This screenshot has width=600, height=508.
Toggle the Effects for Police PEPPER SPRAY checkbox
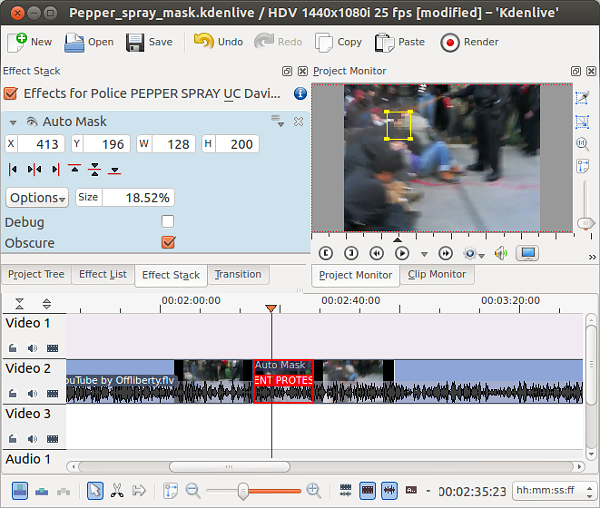11,94
